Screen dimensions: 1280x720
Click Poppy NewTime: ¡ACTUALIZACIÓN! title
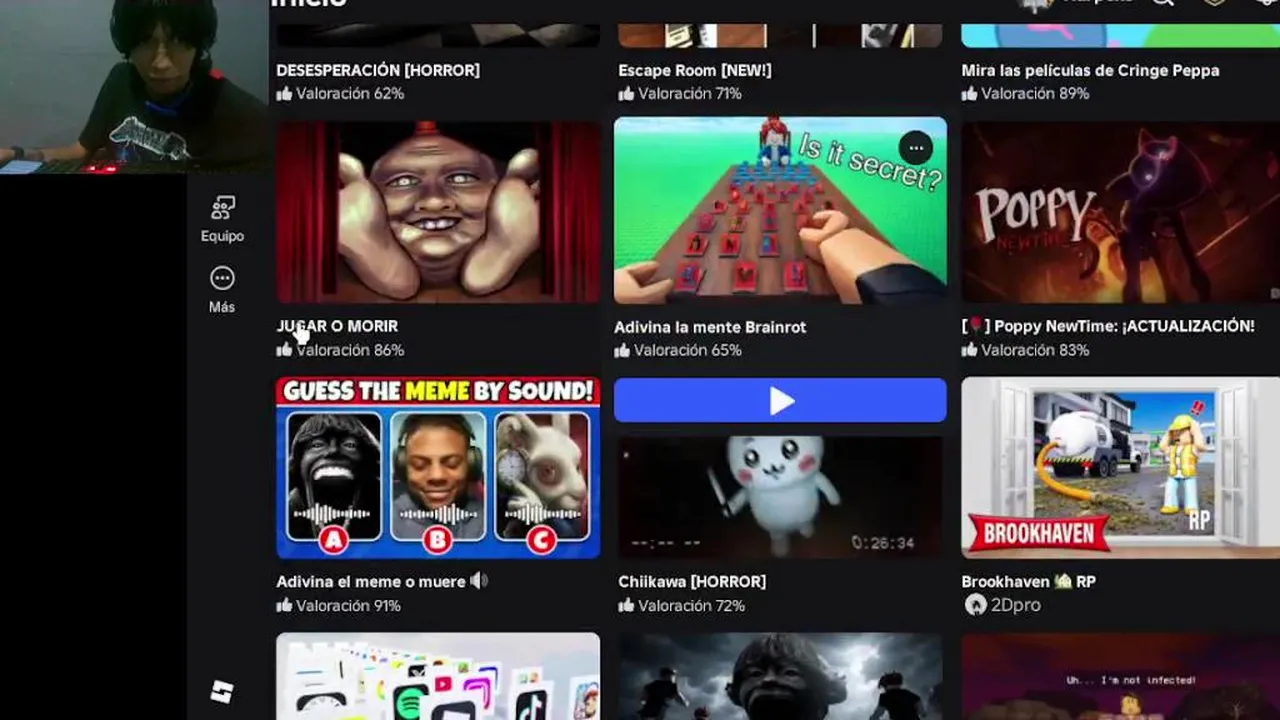(1108, 326)
